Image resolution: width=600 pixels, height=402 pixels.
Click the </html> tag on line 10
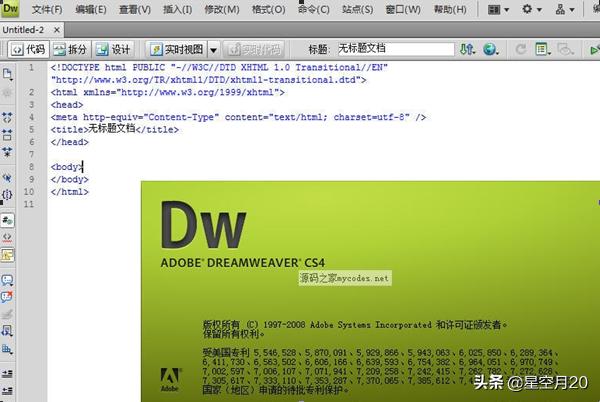pos(70,192)
